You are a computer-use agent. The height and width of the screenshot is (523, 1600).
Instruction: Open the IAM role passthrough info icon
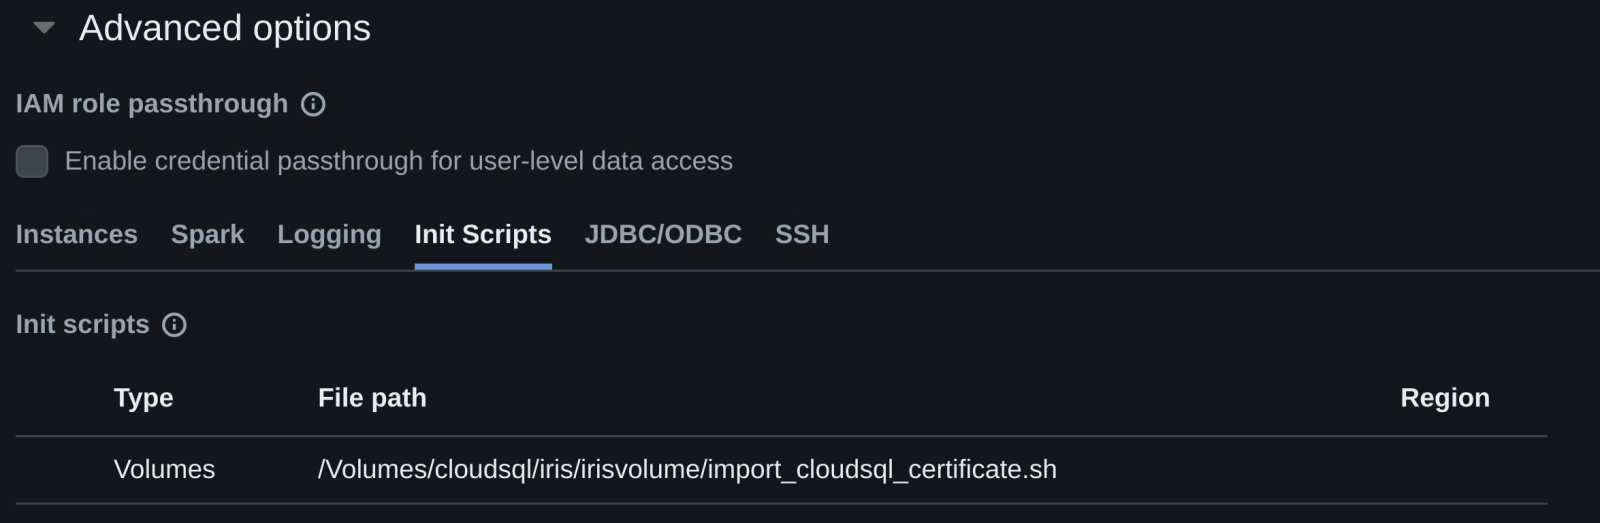pyautogui.click(x=313, y=104)
